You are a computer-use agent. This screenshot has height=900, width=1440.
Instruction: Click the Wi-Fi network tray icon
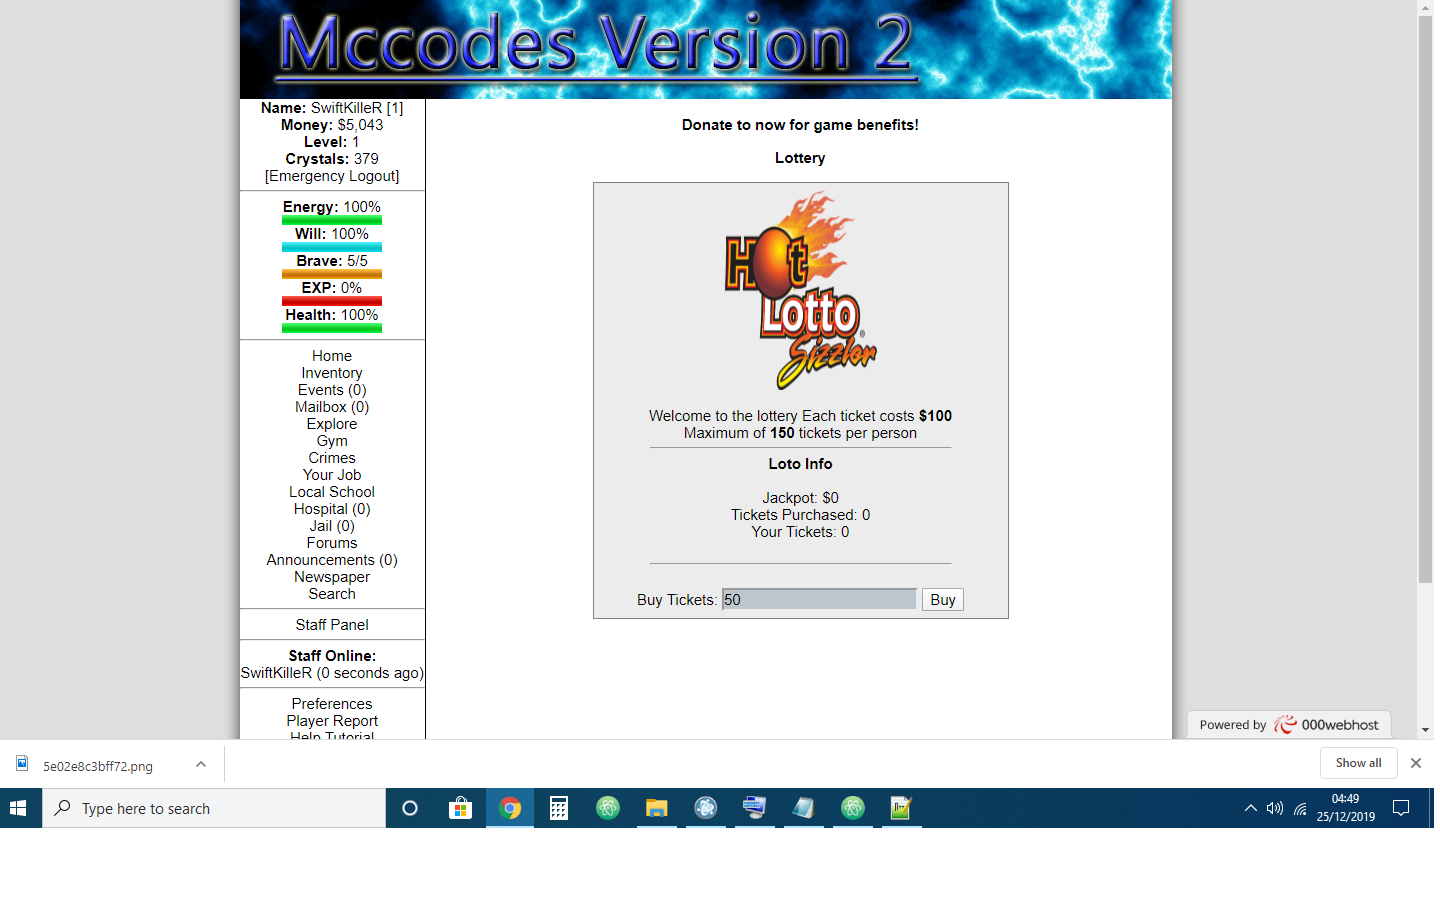click(x=1300, y=808)
